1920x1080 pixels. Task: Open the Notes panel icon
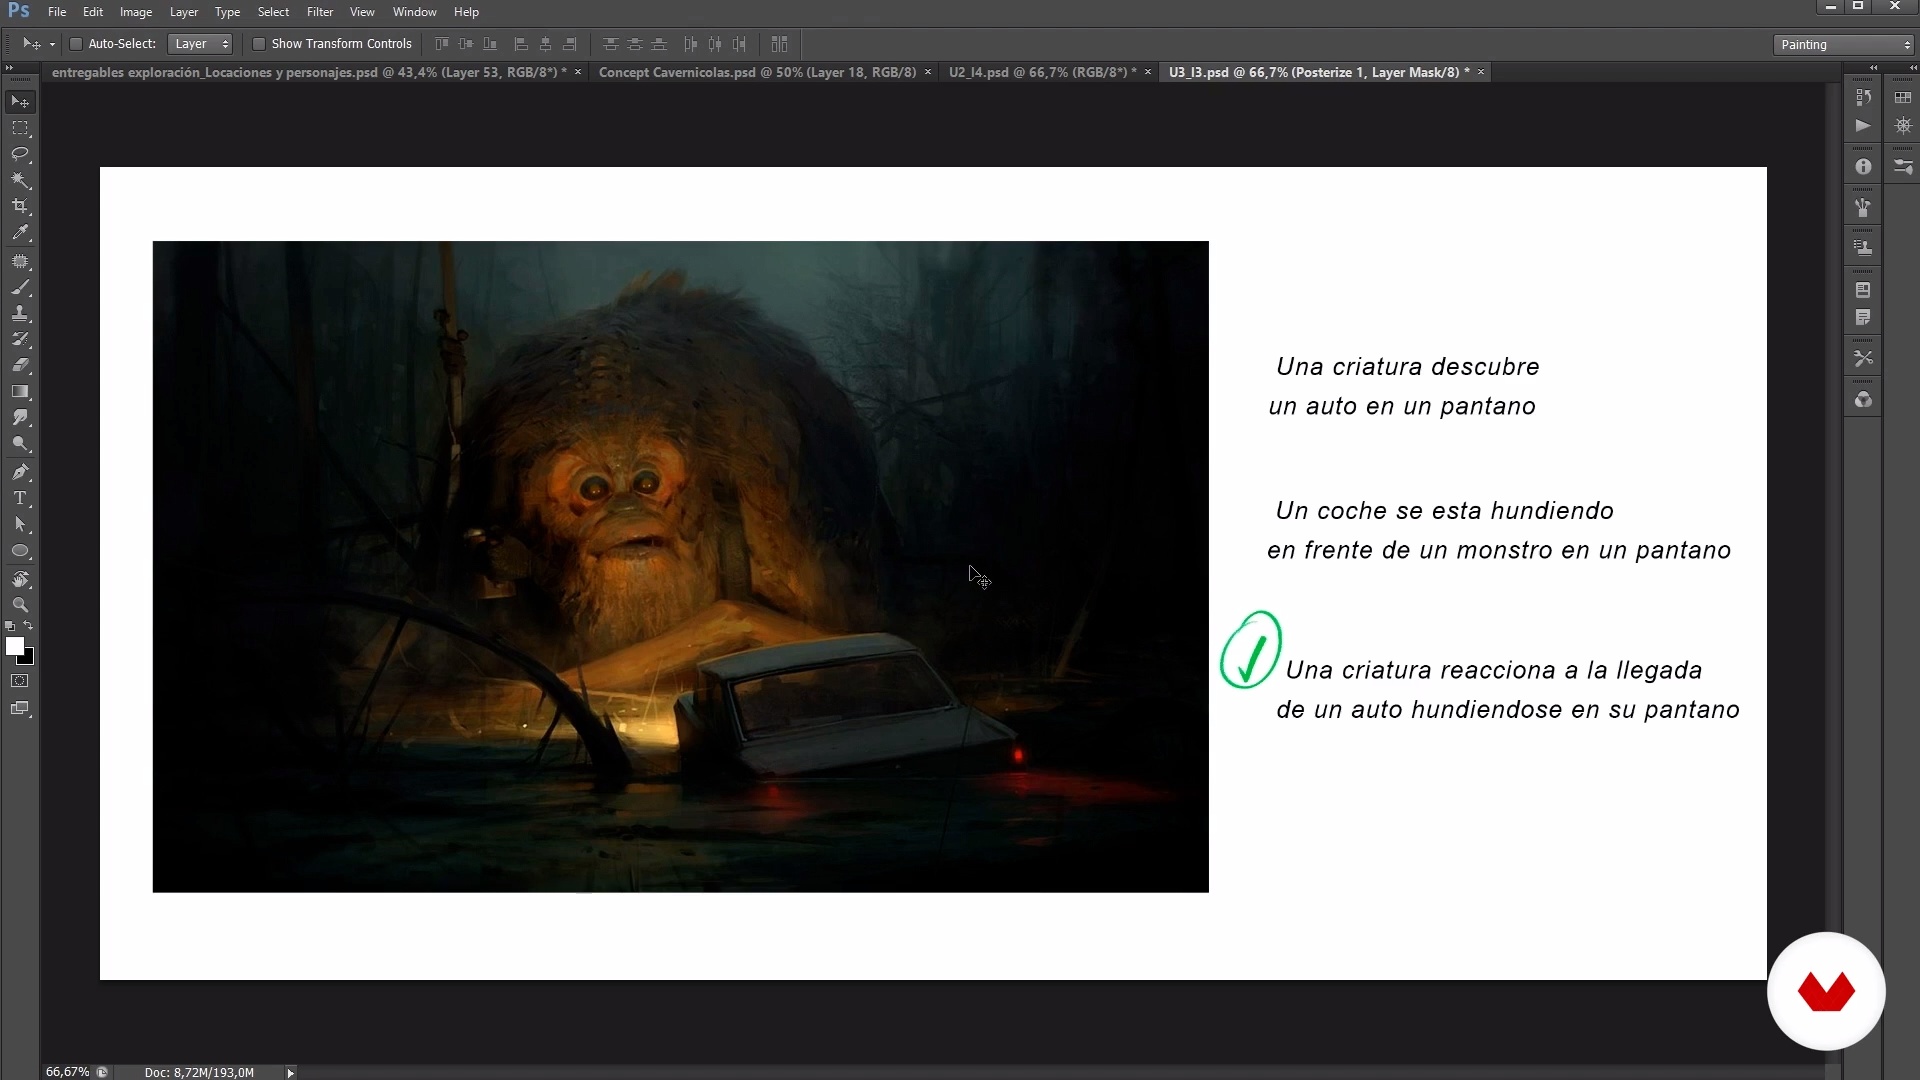1863,317
